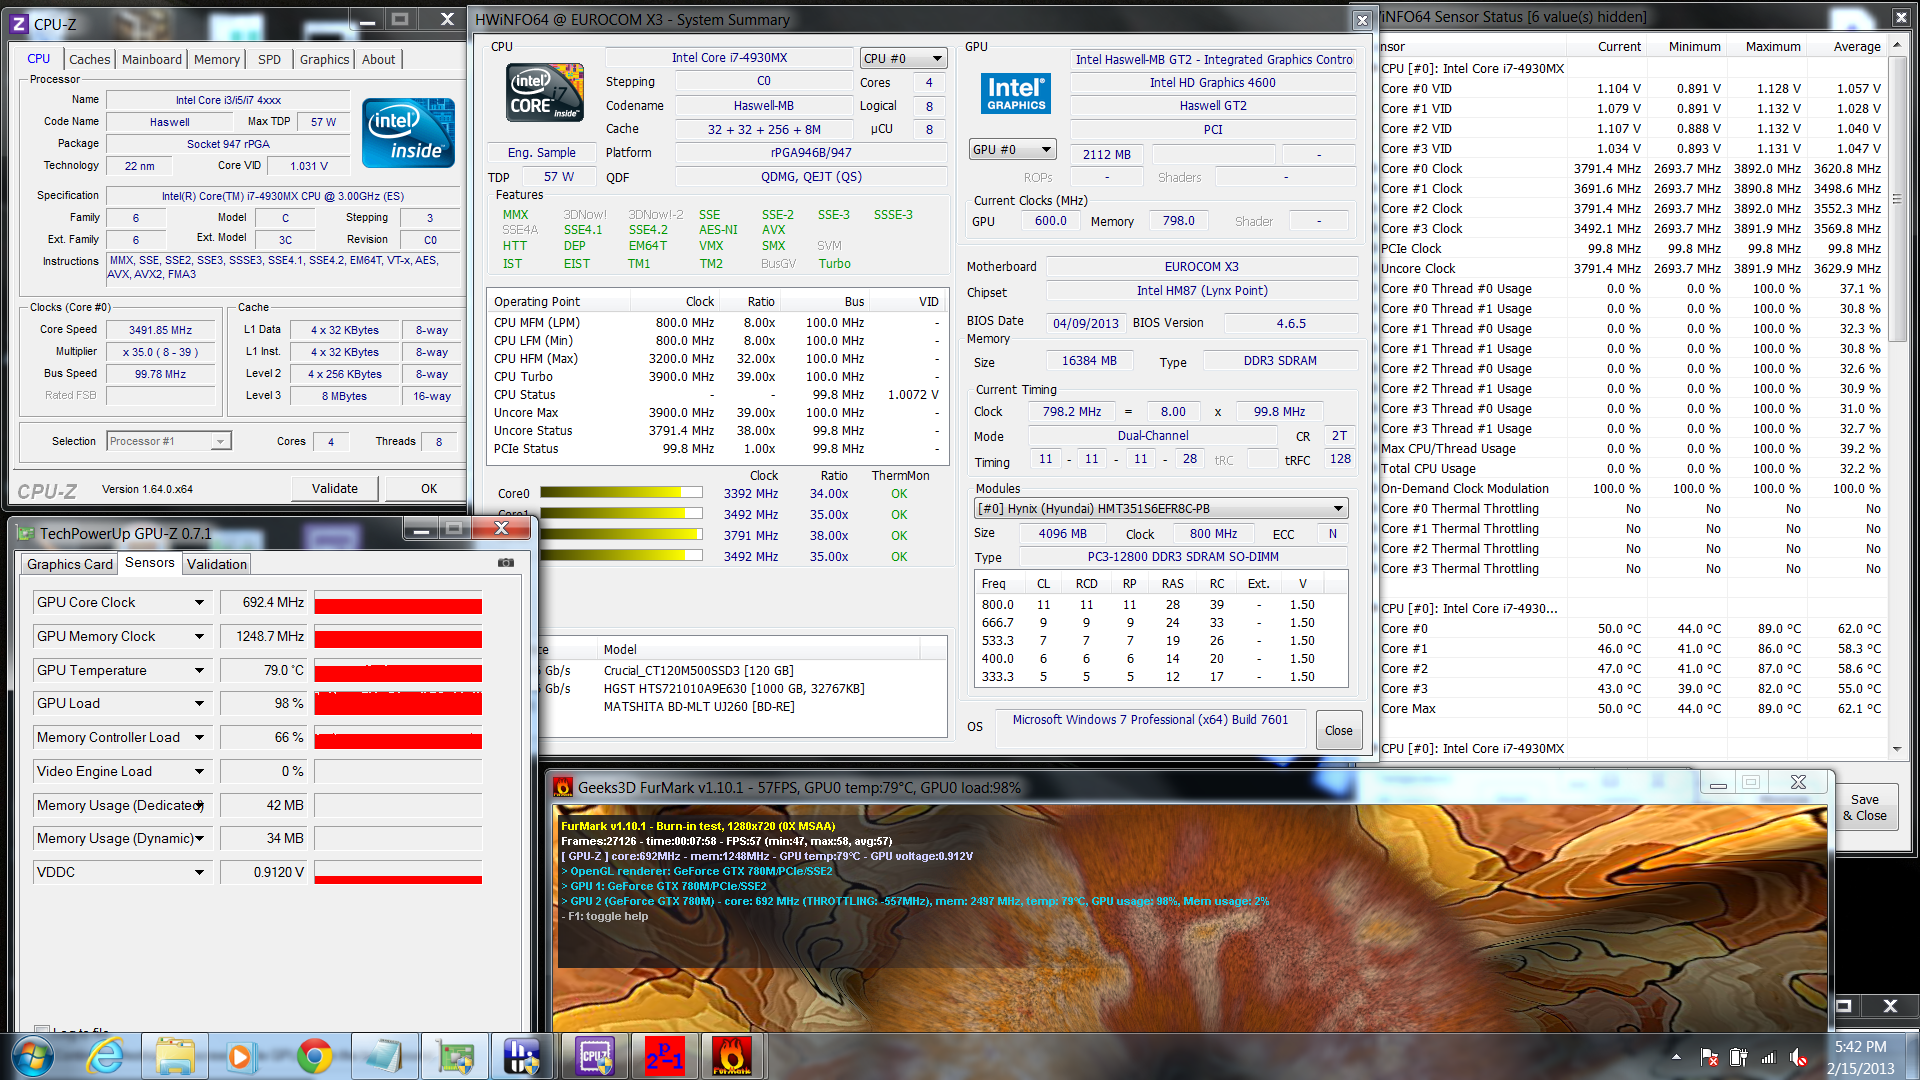Switch to Prime95 taskbar icon

(664, 1056)
